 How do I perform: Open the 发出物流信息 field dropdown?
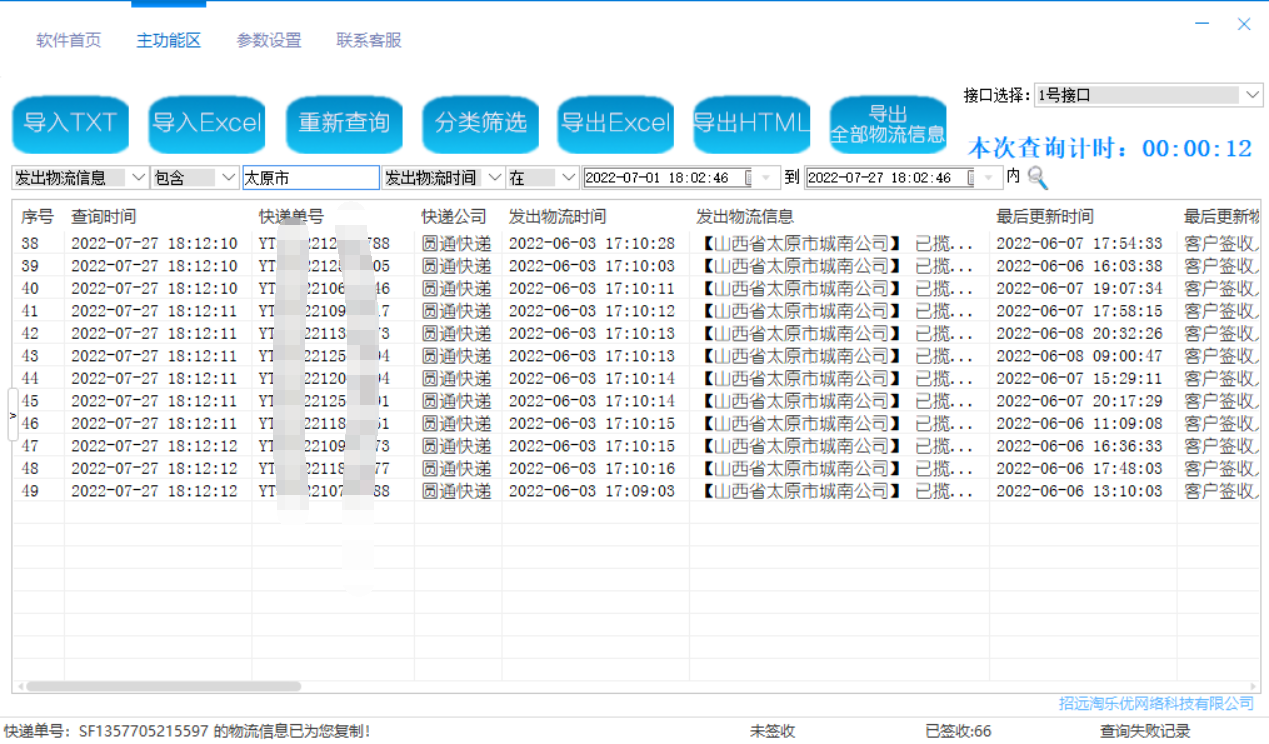click(x=139, y=178)
